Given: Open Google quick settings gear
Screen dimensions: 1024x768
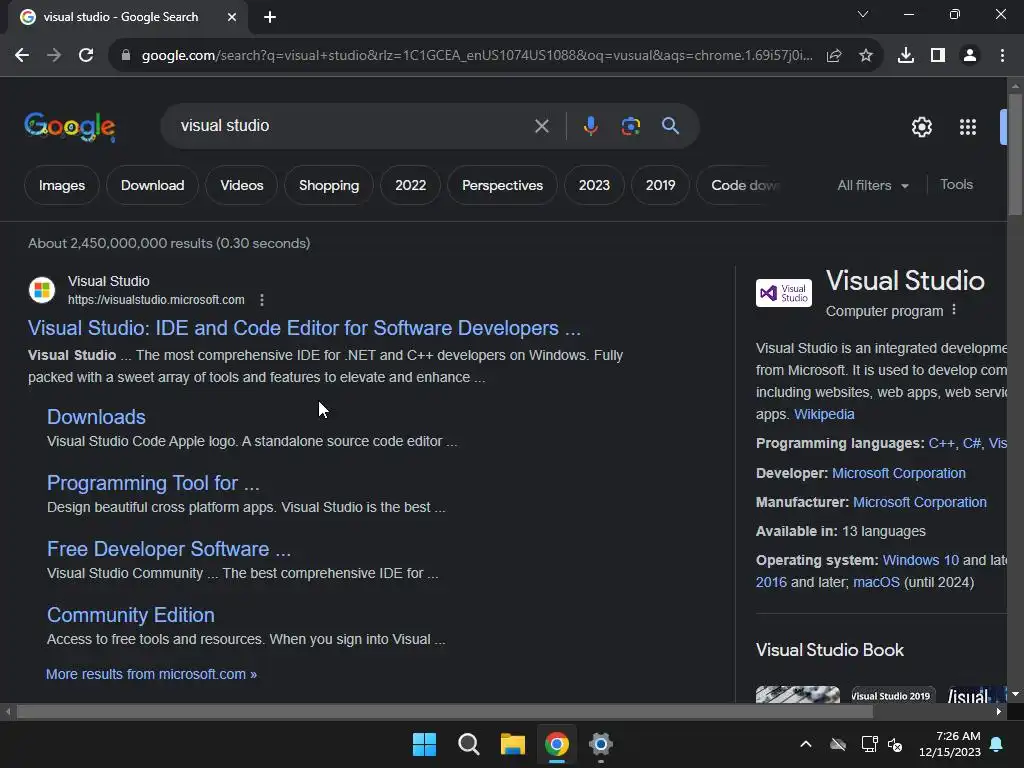Looking at the screenshot, I should [921, 127].
